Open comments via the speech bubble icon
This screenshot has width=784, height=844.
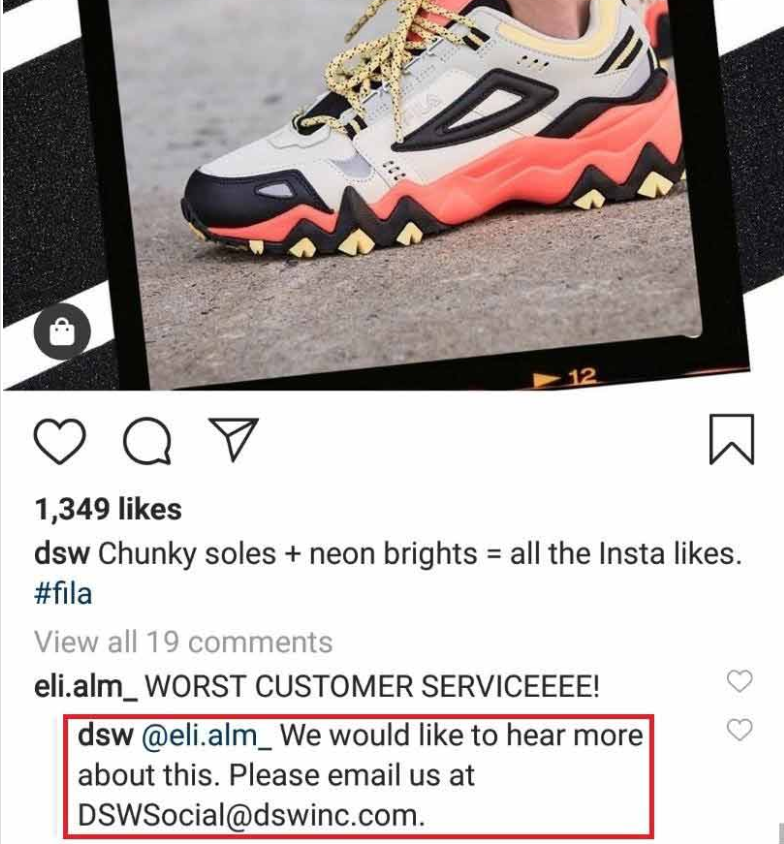click(147, 440)
